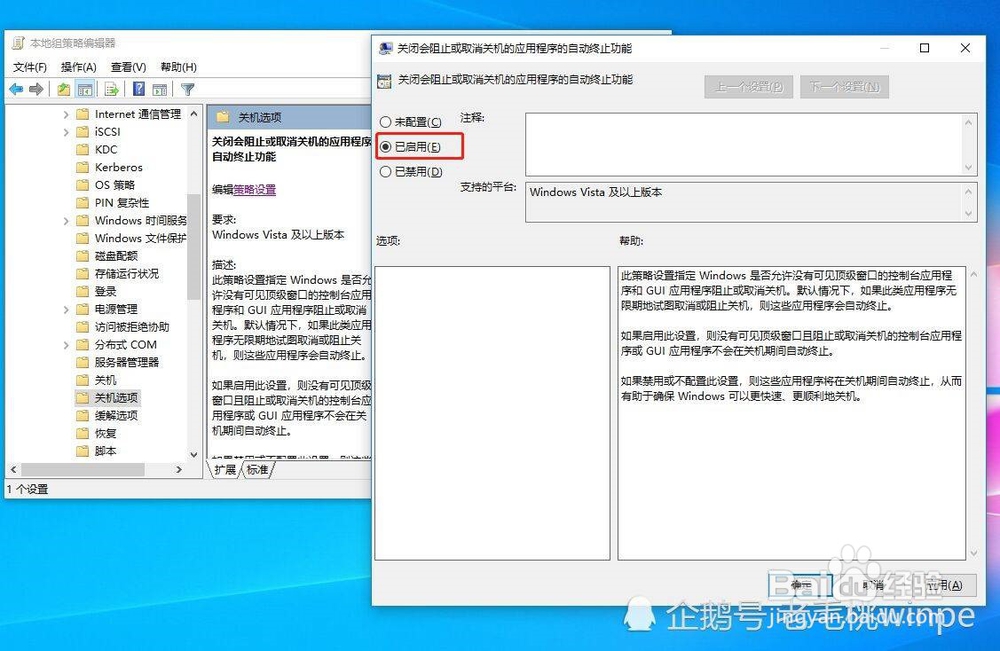Expand the Windows 时间服务 tree node
1000x651 pixels.
pyautogui.click(x=66, y=221)
